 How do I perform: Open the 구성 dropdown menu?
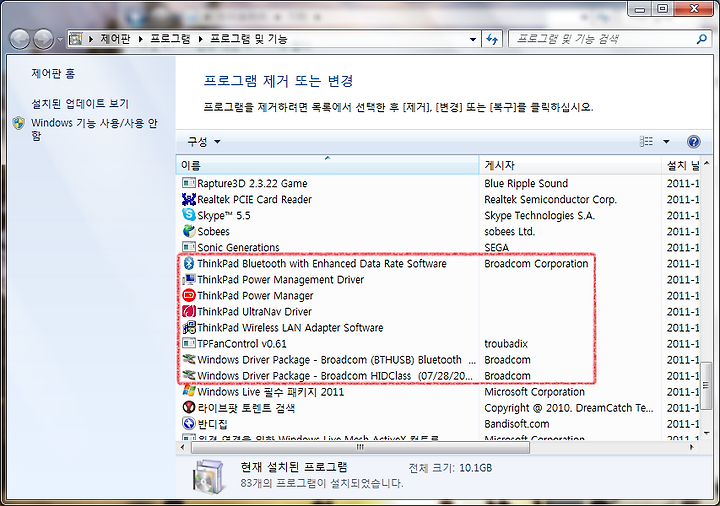click(x=204, y=141)
